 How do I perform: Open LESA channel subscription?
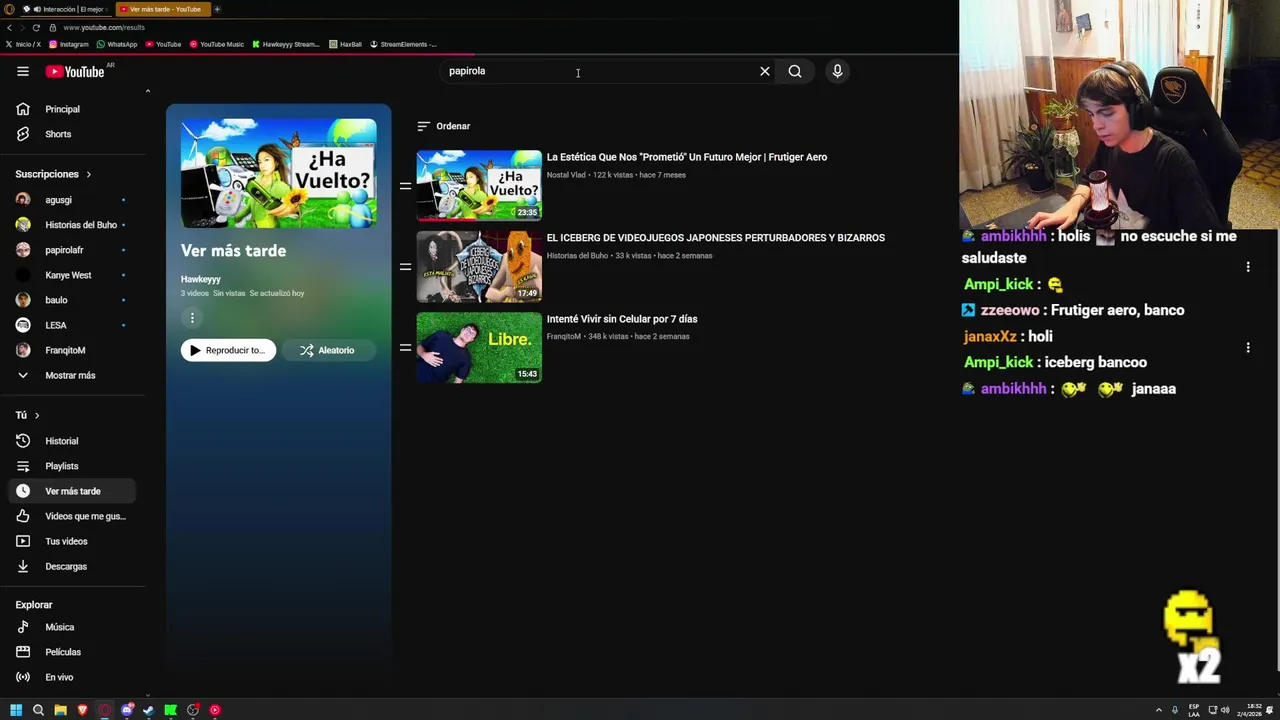tap(73, 325)
